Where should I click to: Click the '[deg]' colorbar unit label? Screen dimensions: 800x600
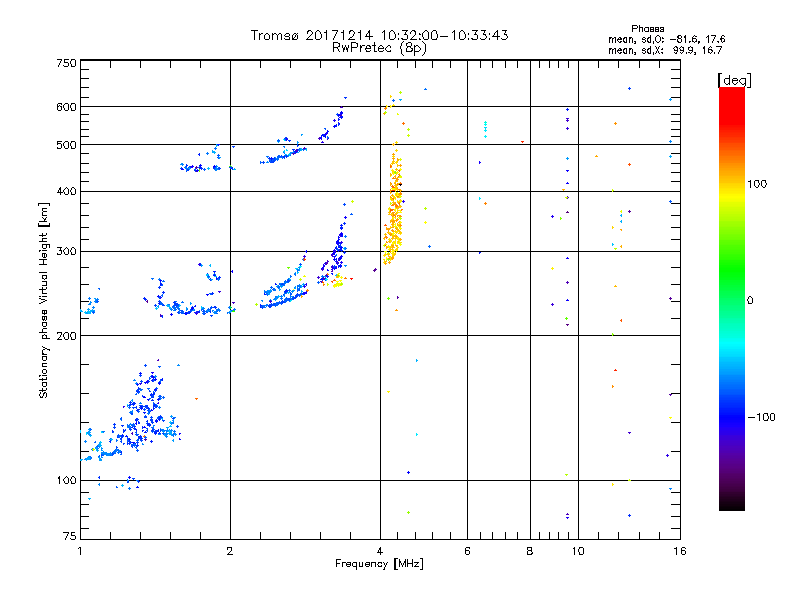click(734, 80)
